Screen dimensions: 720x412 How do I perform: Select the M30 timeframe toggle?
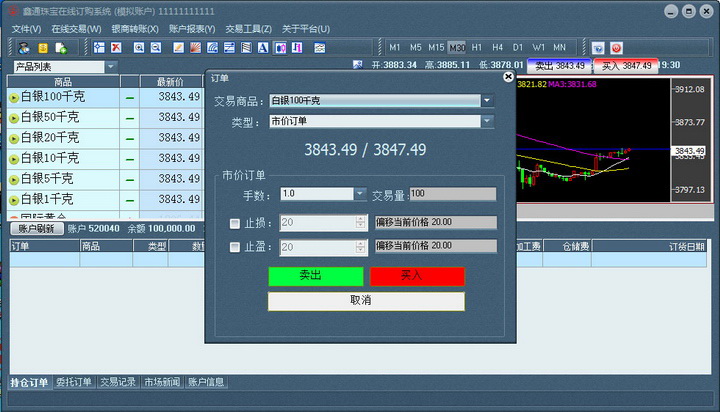point(457,47)
